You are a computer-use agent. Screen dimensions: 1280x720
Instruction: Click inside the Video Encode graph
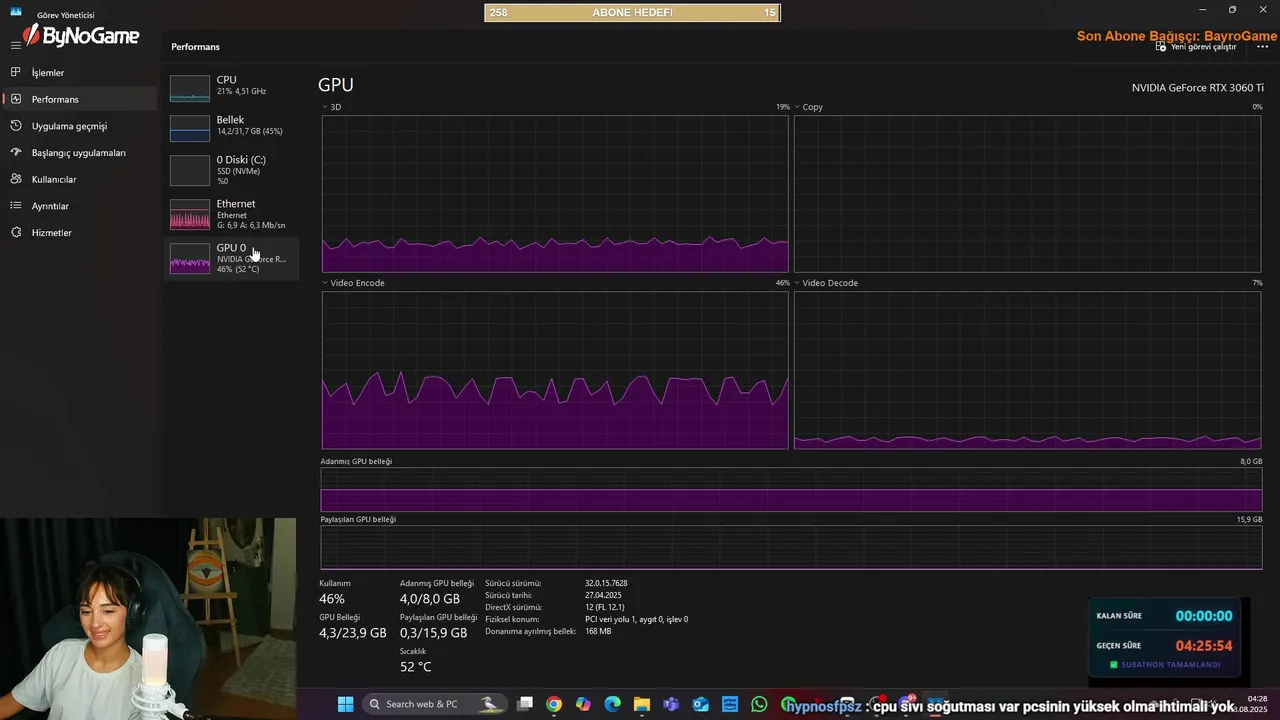pos(555,370)
